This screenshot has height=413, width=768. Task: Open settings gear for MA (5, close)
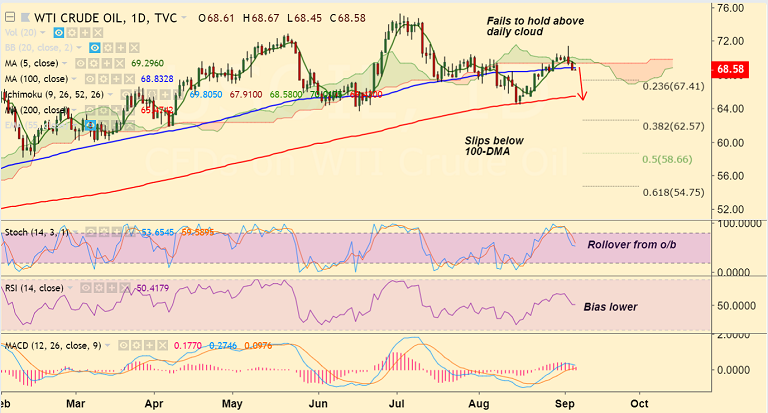coord(94,63)
